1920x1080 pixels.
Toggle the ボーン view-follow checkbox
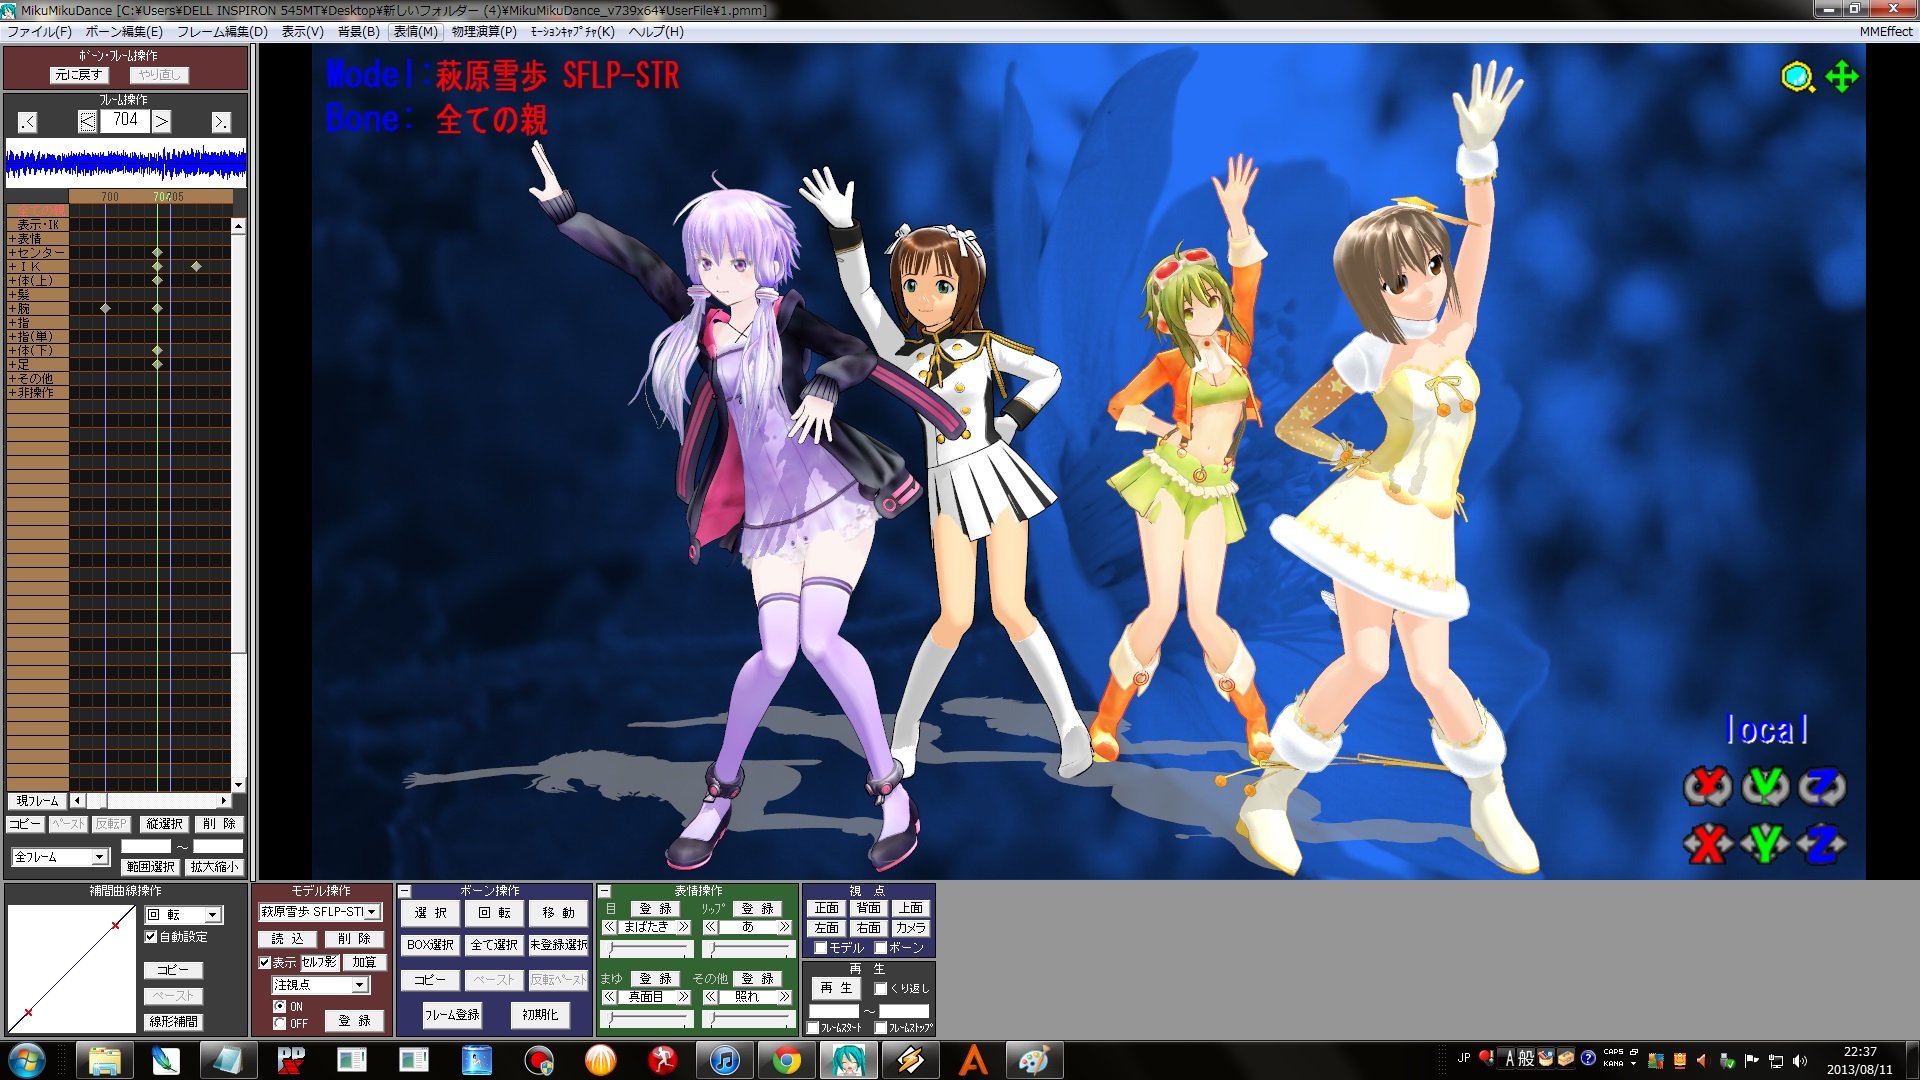(x=881, y=948)
